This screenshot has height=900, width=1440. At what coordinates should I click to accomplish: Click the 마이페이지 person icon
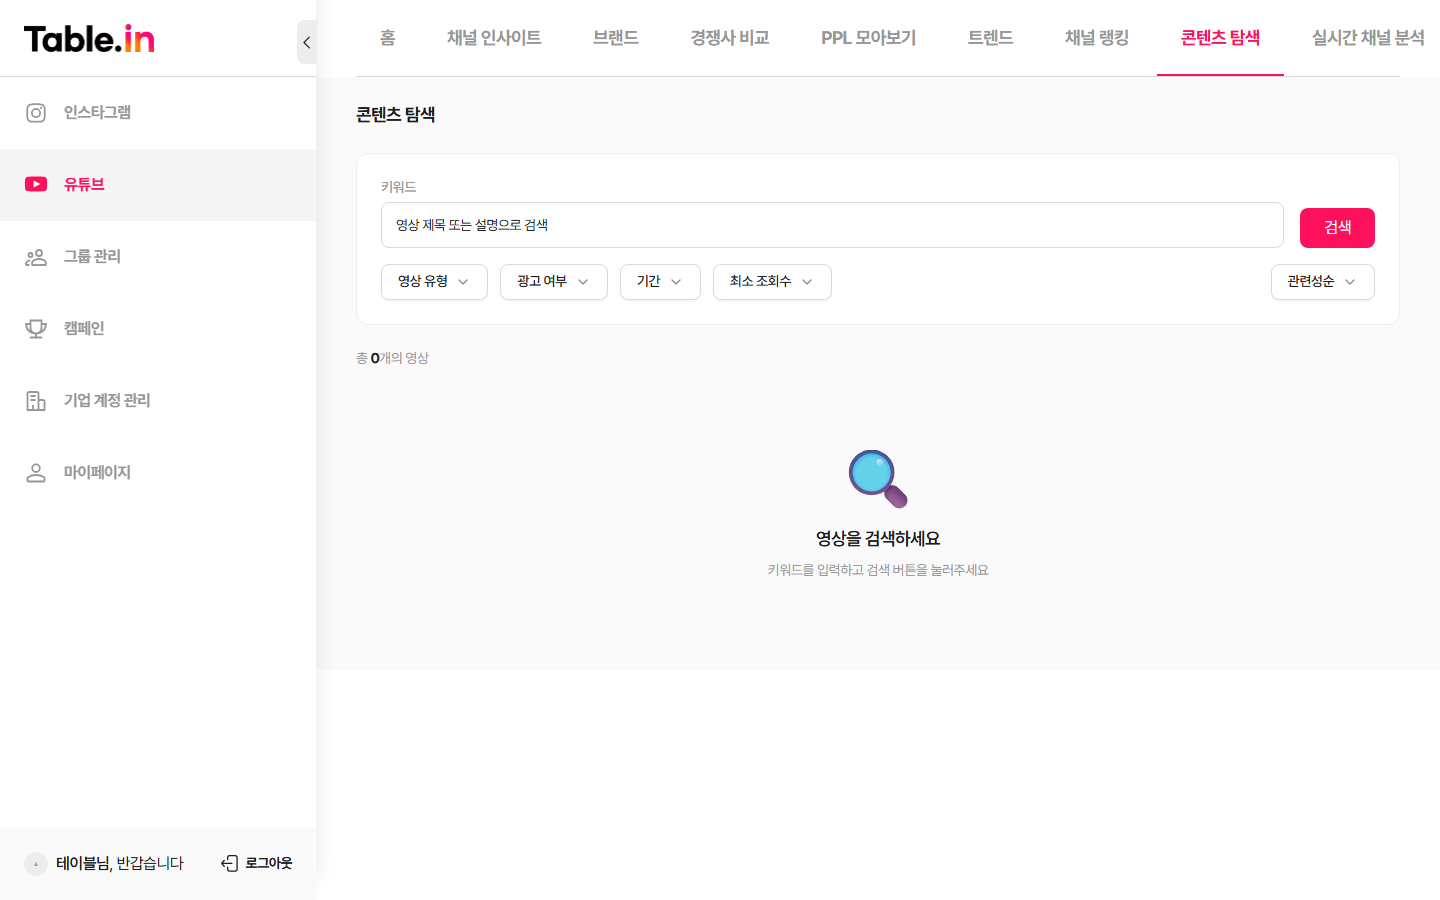click(x=36, y=472)
